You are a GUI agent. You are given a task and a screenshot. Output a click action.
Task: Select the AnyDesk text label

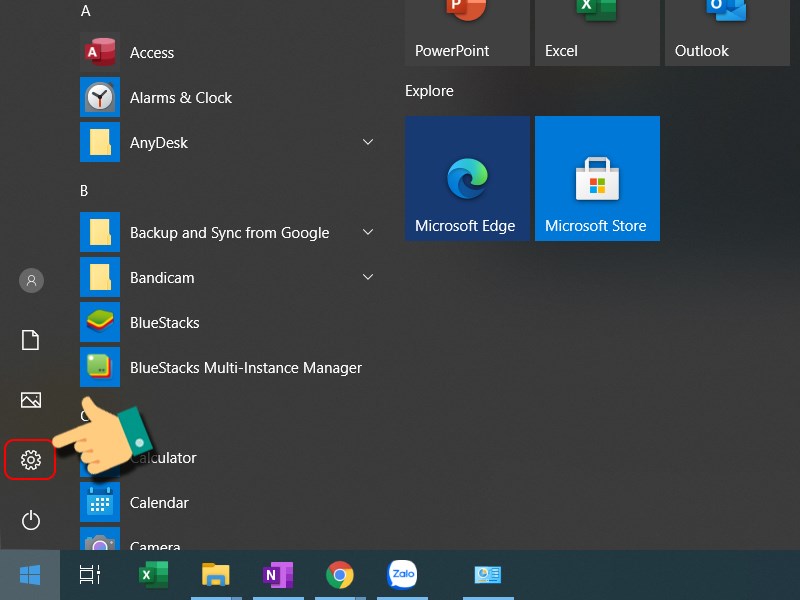(x=159, y=143)
